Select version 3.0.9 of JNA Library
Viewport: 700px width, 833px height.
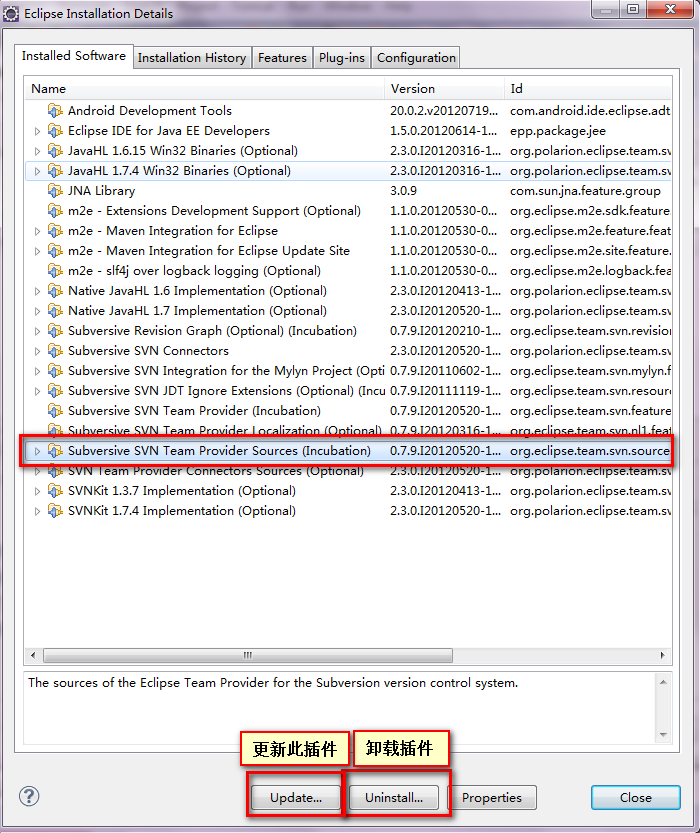coord(403,191)
